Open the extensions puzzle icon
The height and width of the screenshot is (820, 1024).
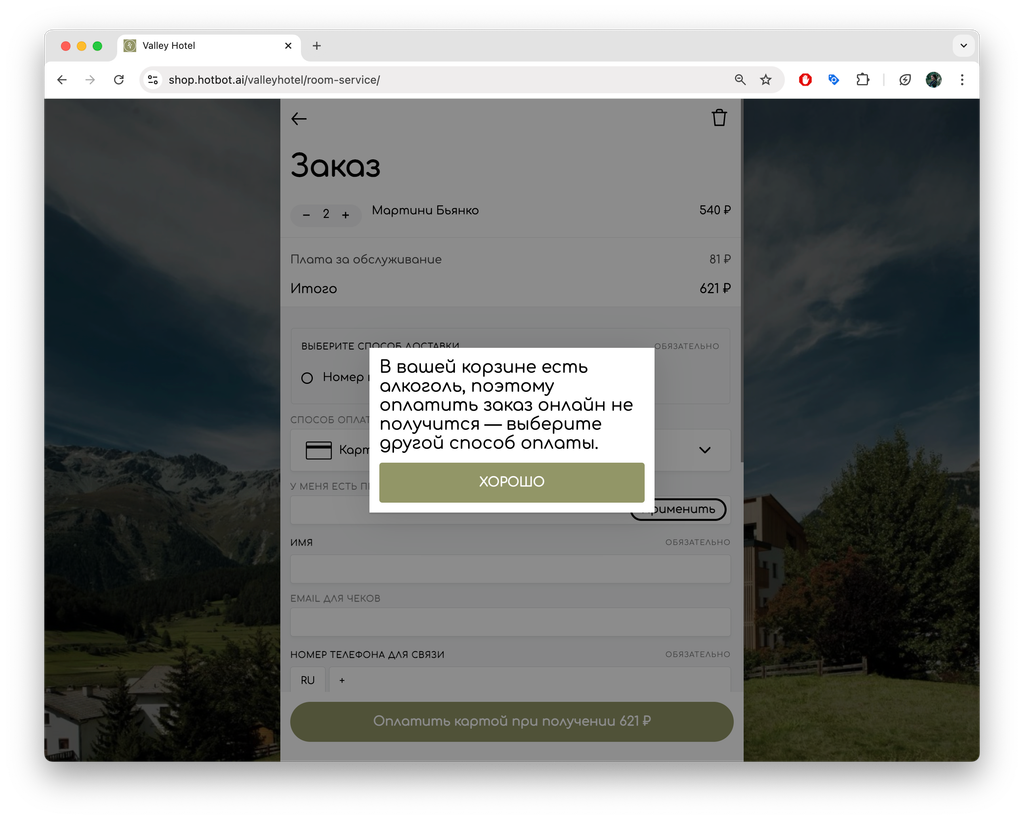point(863,80)
